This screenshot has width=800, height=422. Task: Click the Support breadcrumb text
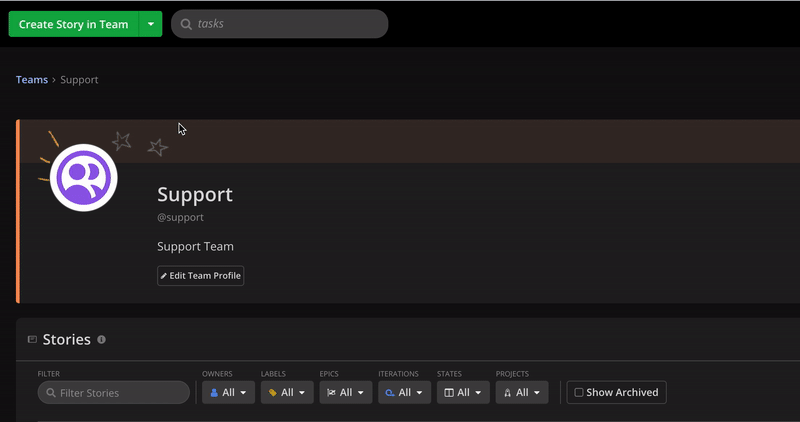pyautogui.click(x=79, y=80)
